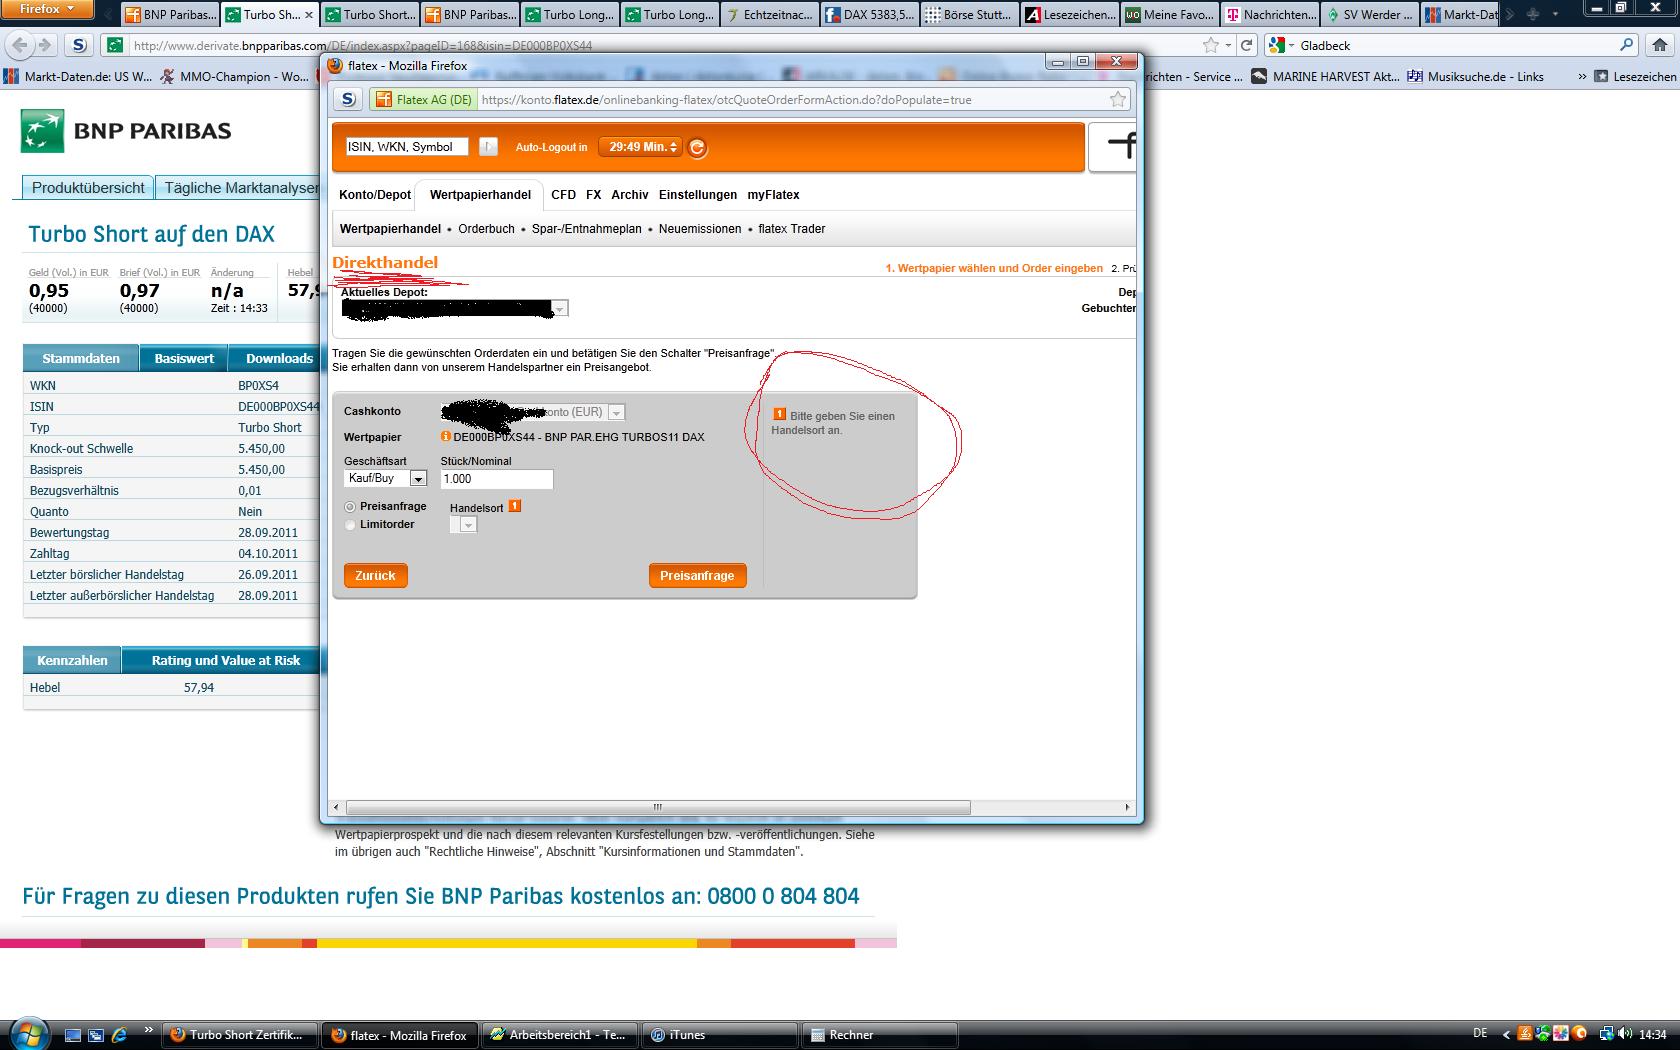Click the magnifier in the Google search box
The image size is (1680, 1050).
tap(1626, 45)
